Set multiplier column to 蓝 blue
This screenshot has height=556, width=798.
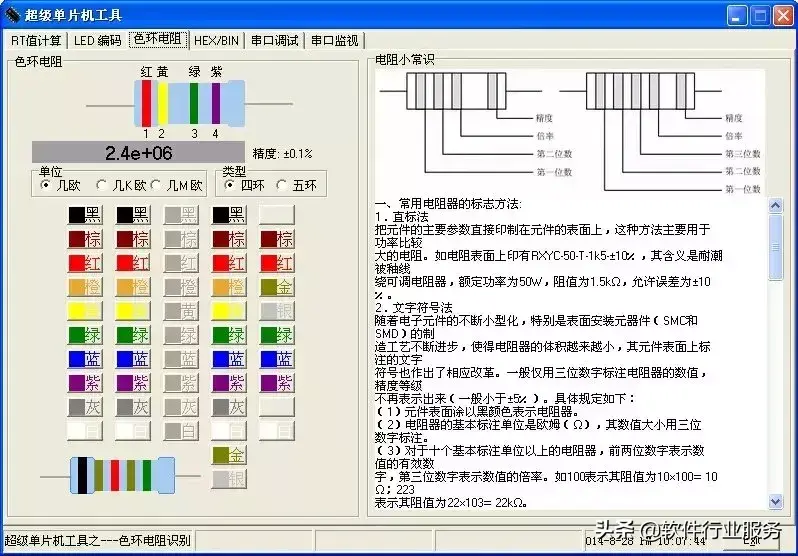click(229, 359)
